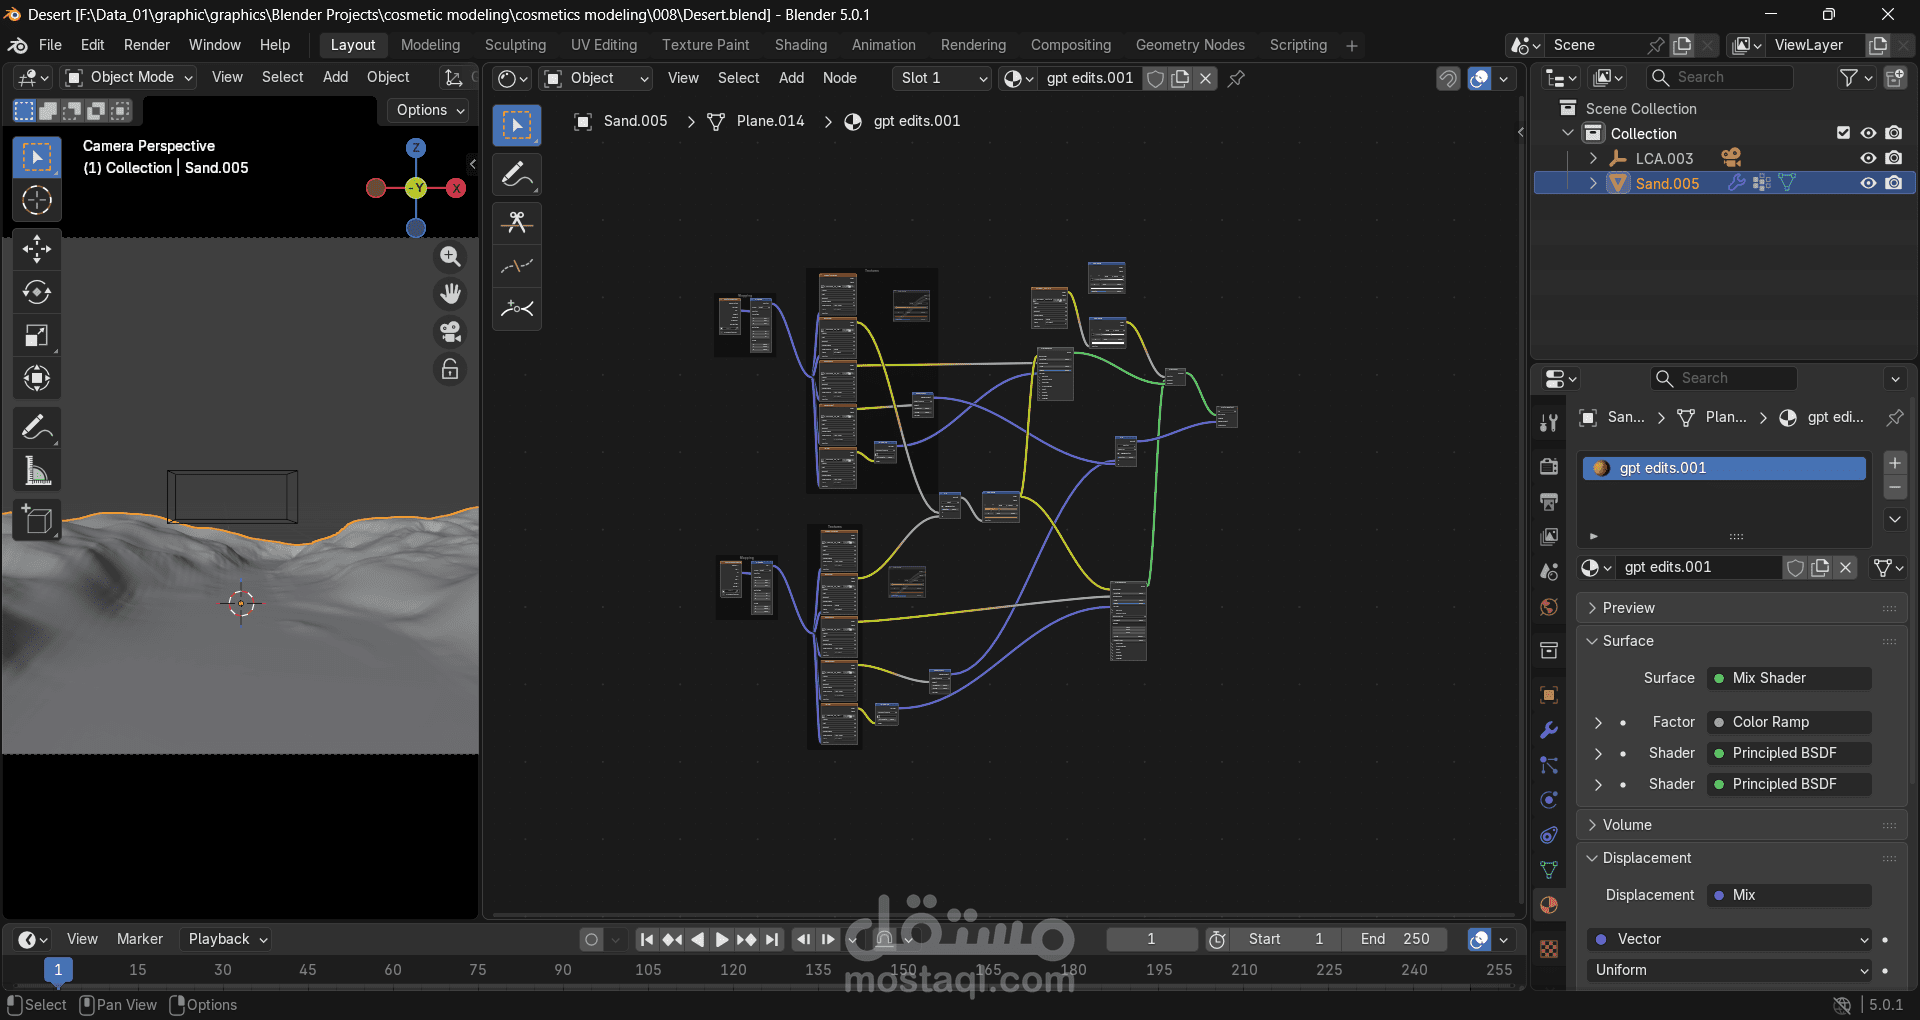This screenshot has height=1020, width=1920.
Task: Hide Sand.005 in viewport with eye icon
Action: tap(1867, 183)
